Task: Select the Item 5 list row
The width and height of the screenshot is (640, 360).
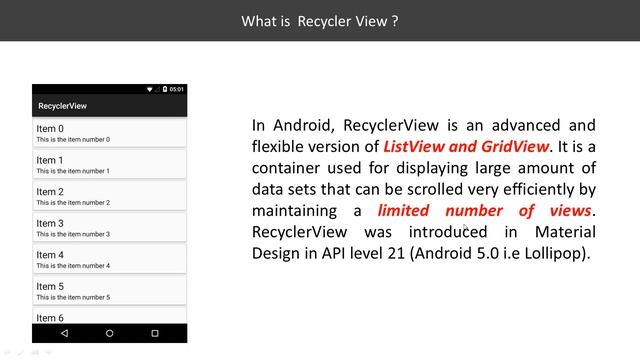Action: point(109,290)
